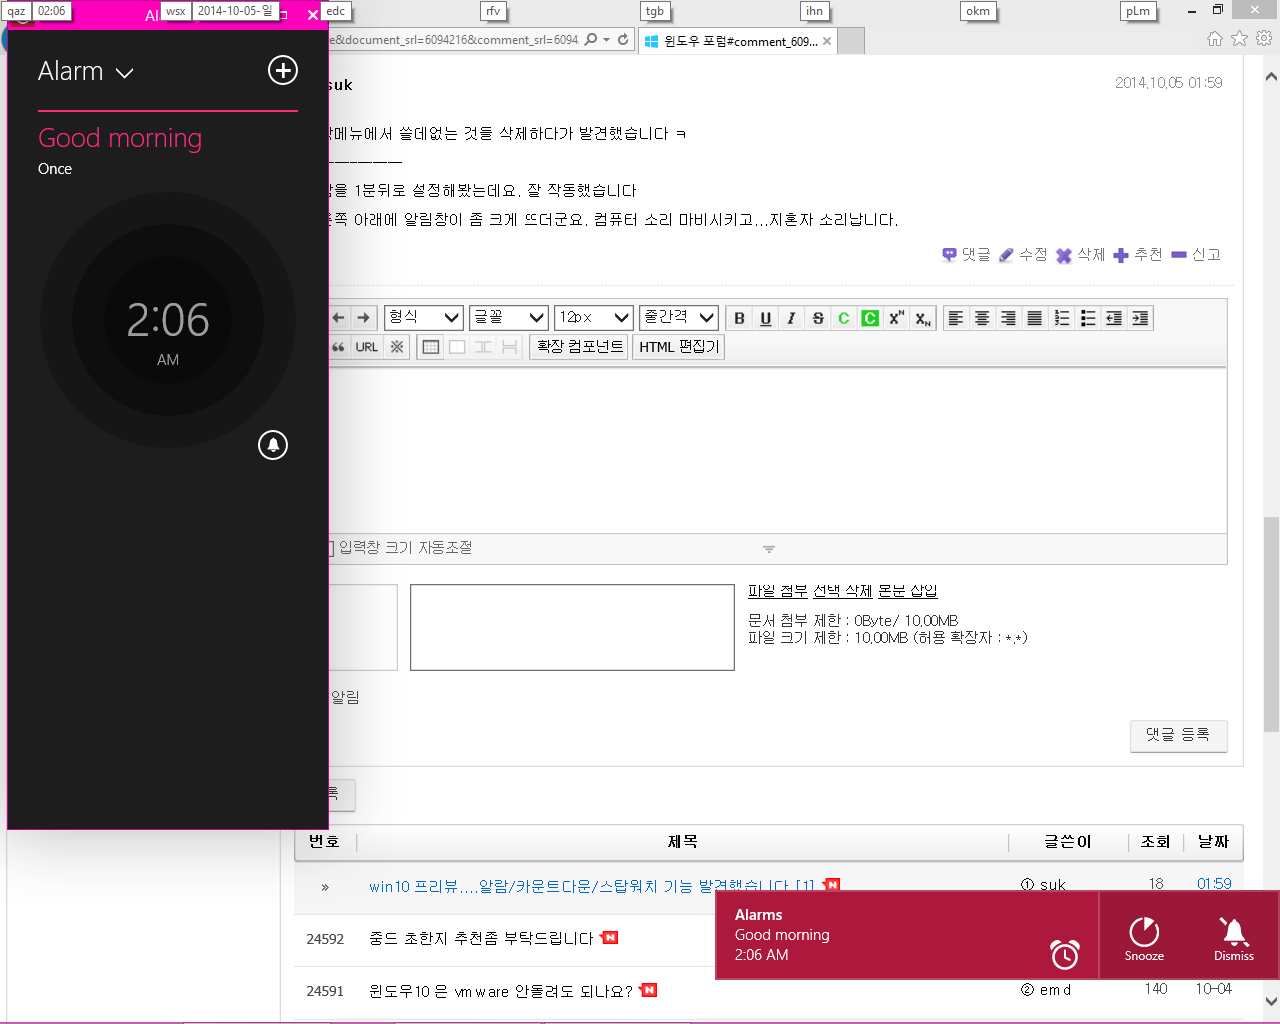Refresh page via address bar reload icon
Viewport: 1280px width, 1024px height.
(x=623, y=40)
